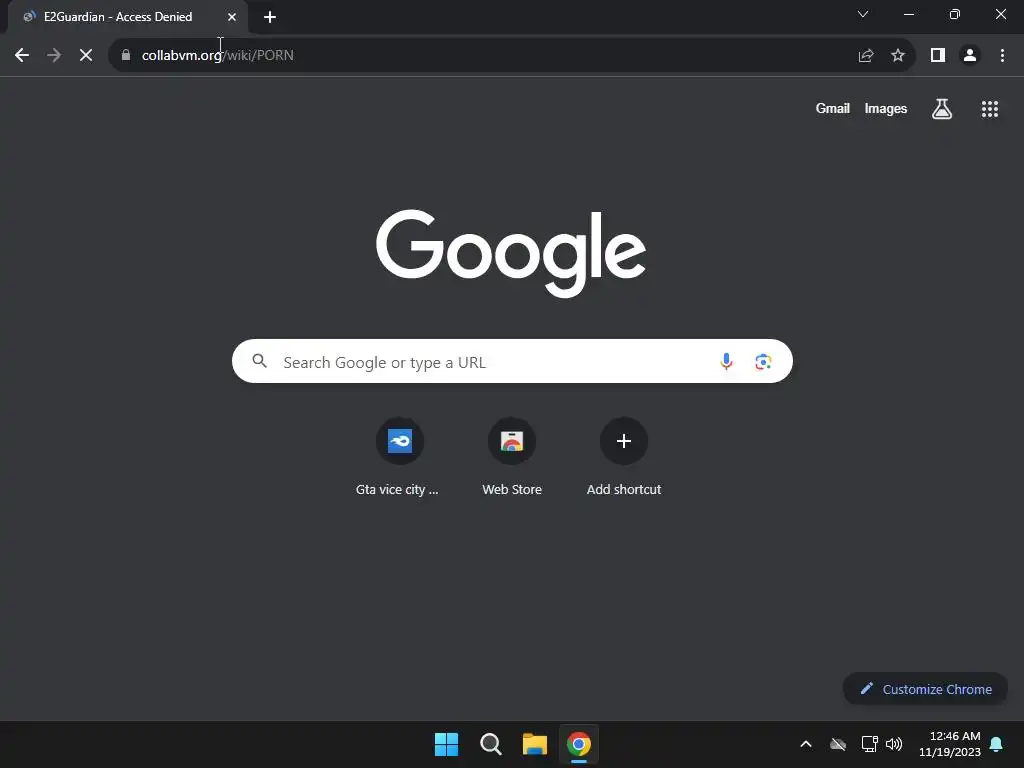Stop loading the page with the X button
This screenshot has width=1024, height=768.
click(x=86, y=56)
